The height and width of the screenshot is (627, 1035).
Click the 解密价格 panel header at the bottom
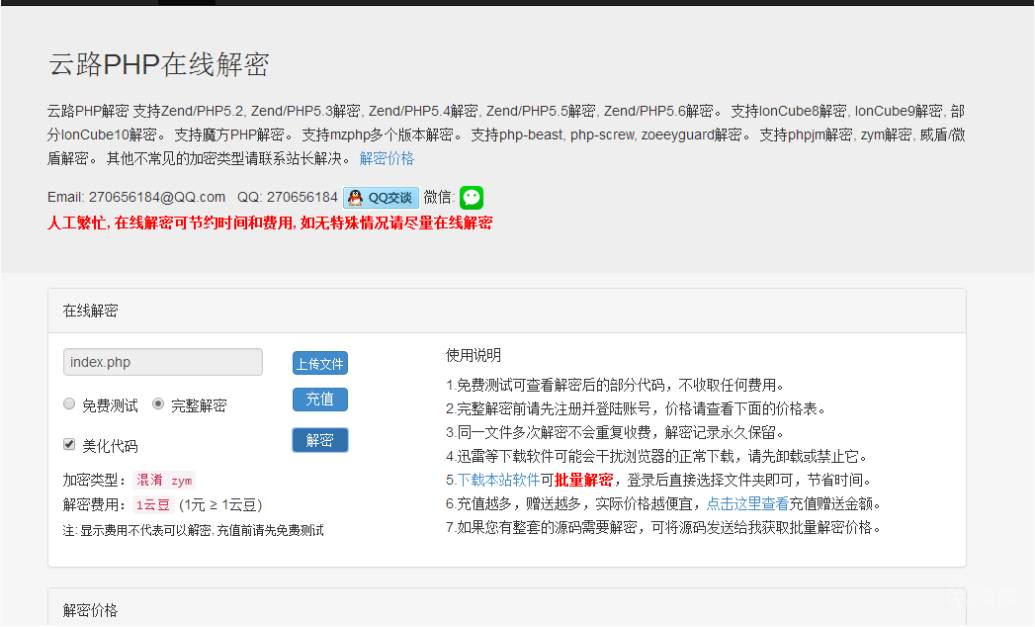pyautogui.click(x=507, y=609)
